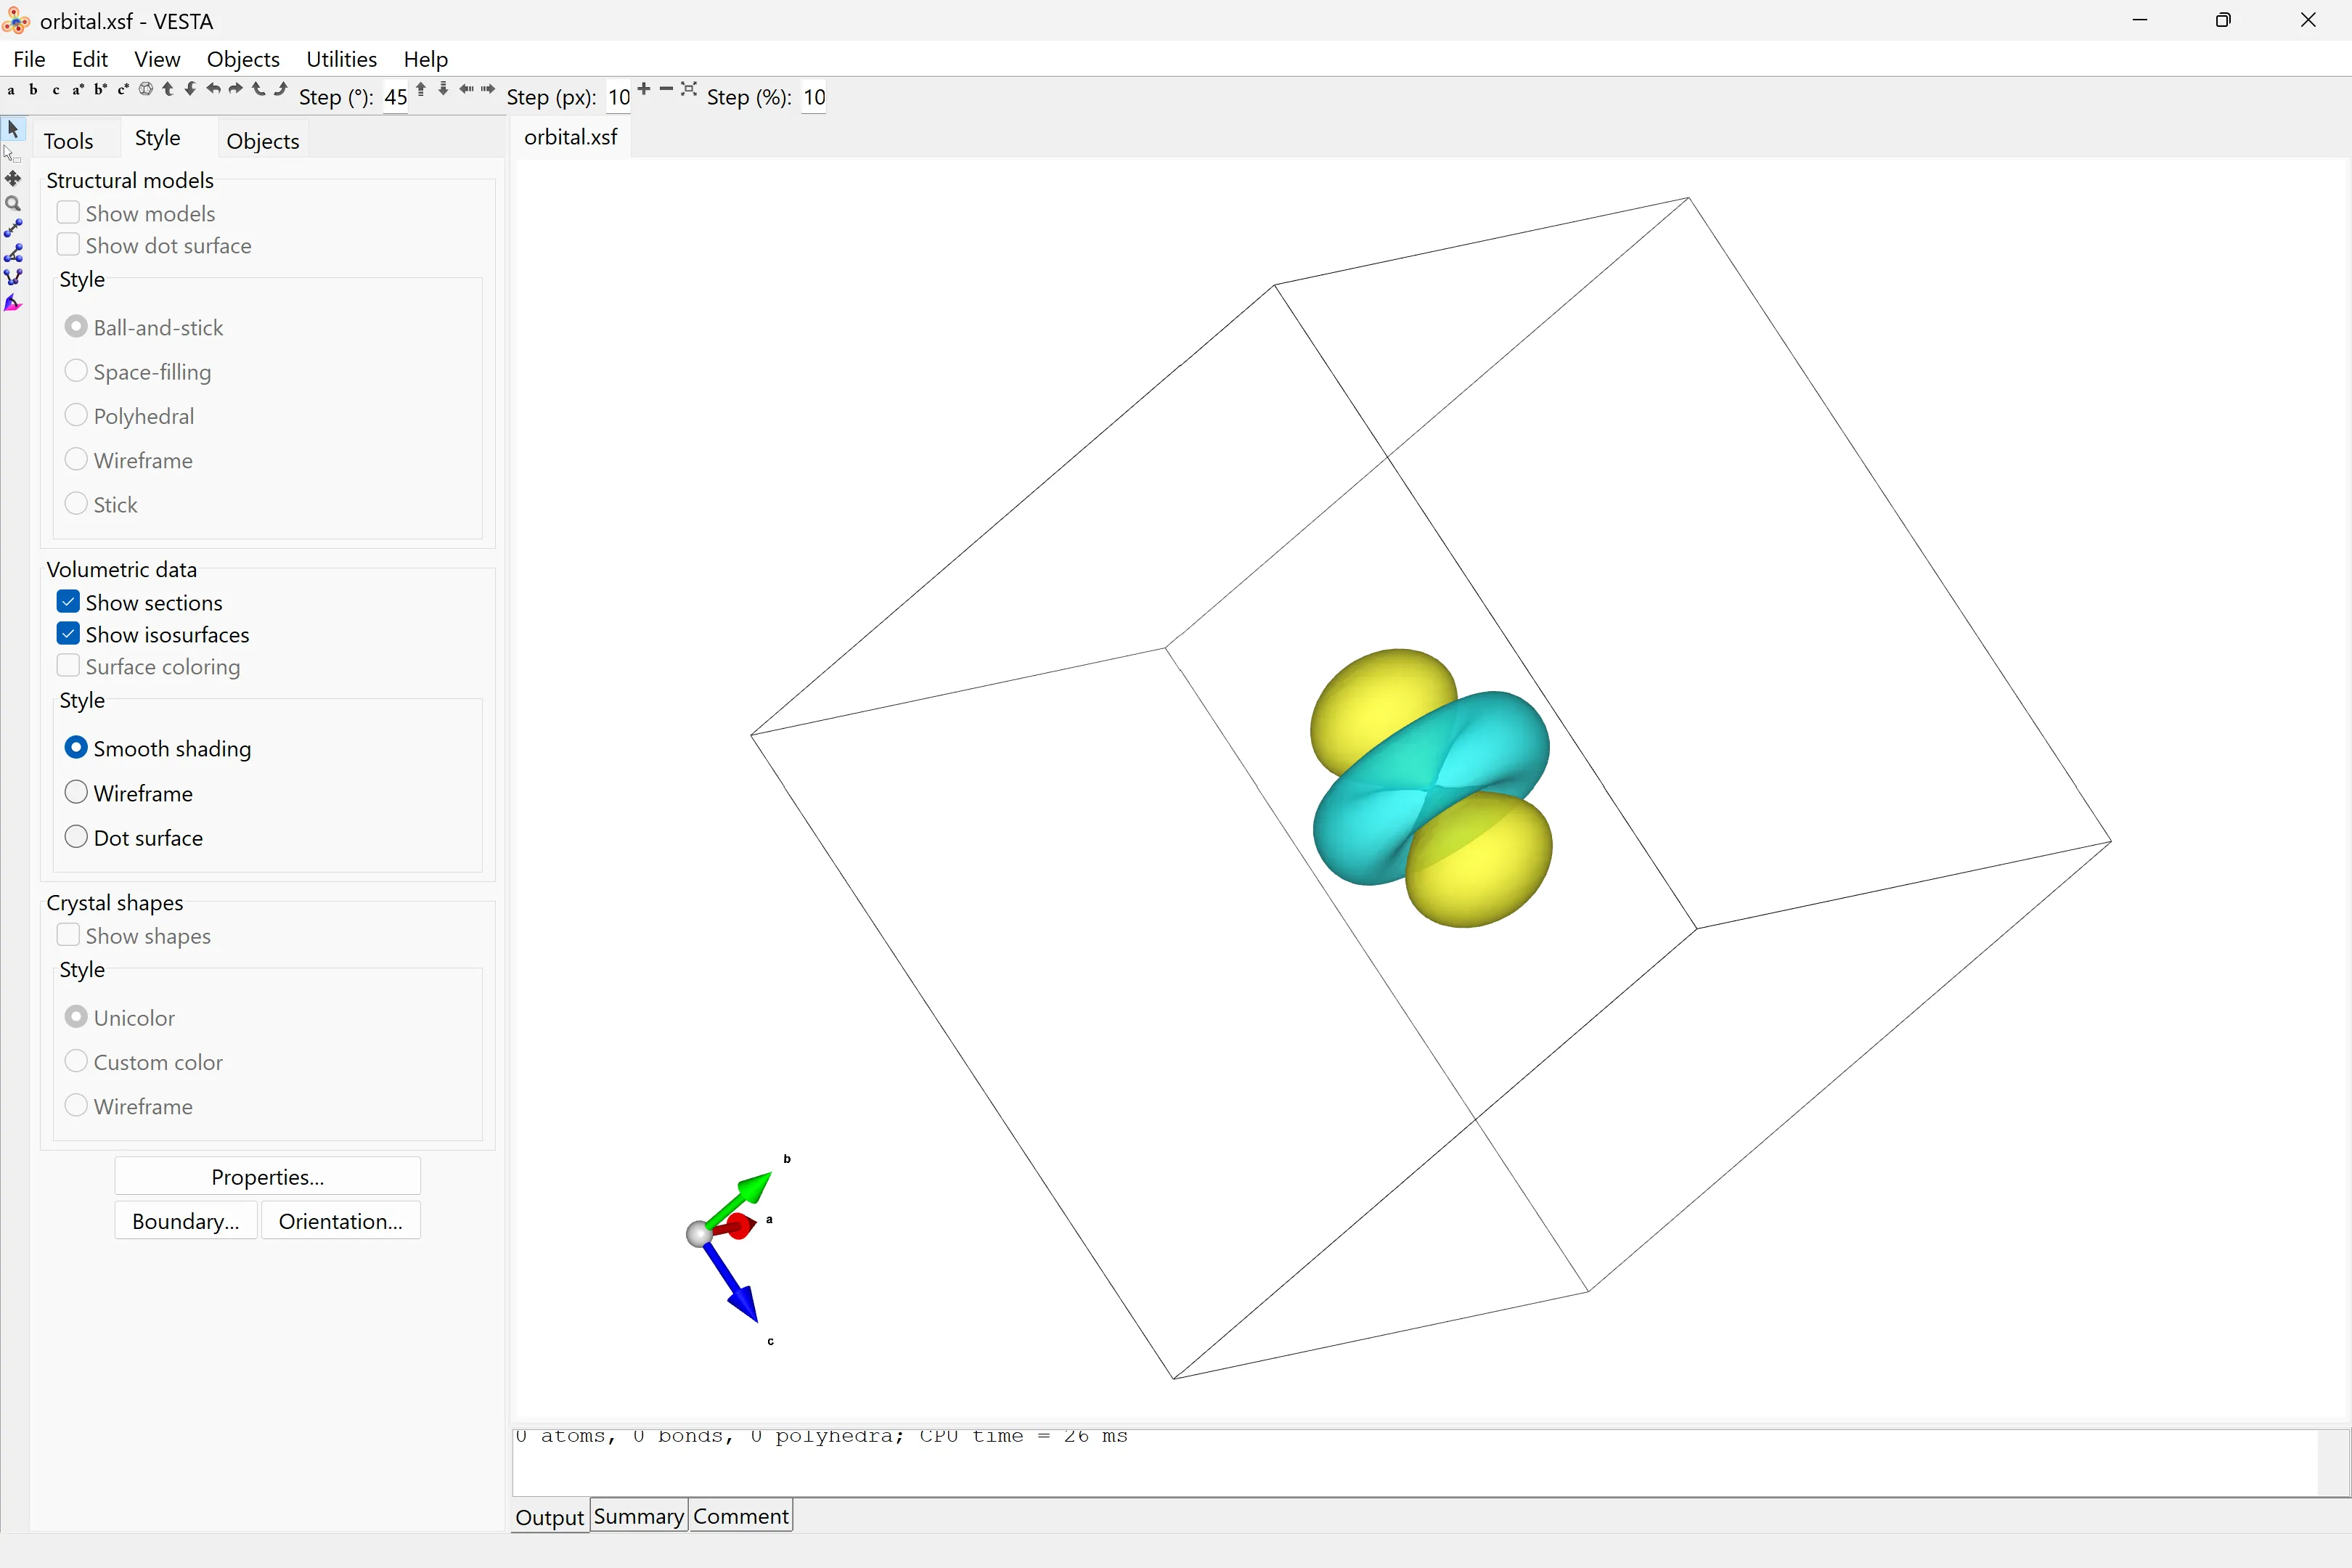Select the magnify zoom tool
Image resolution: width=2352 pixels, height=1568 pixels.
click(x=13, y=204)
